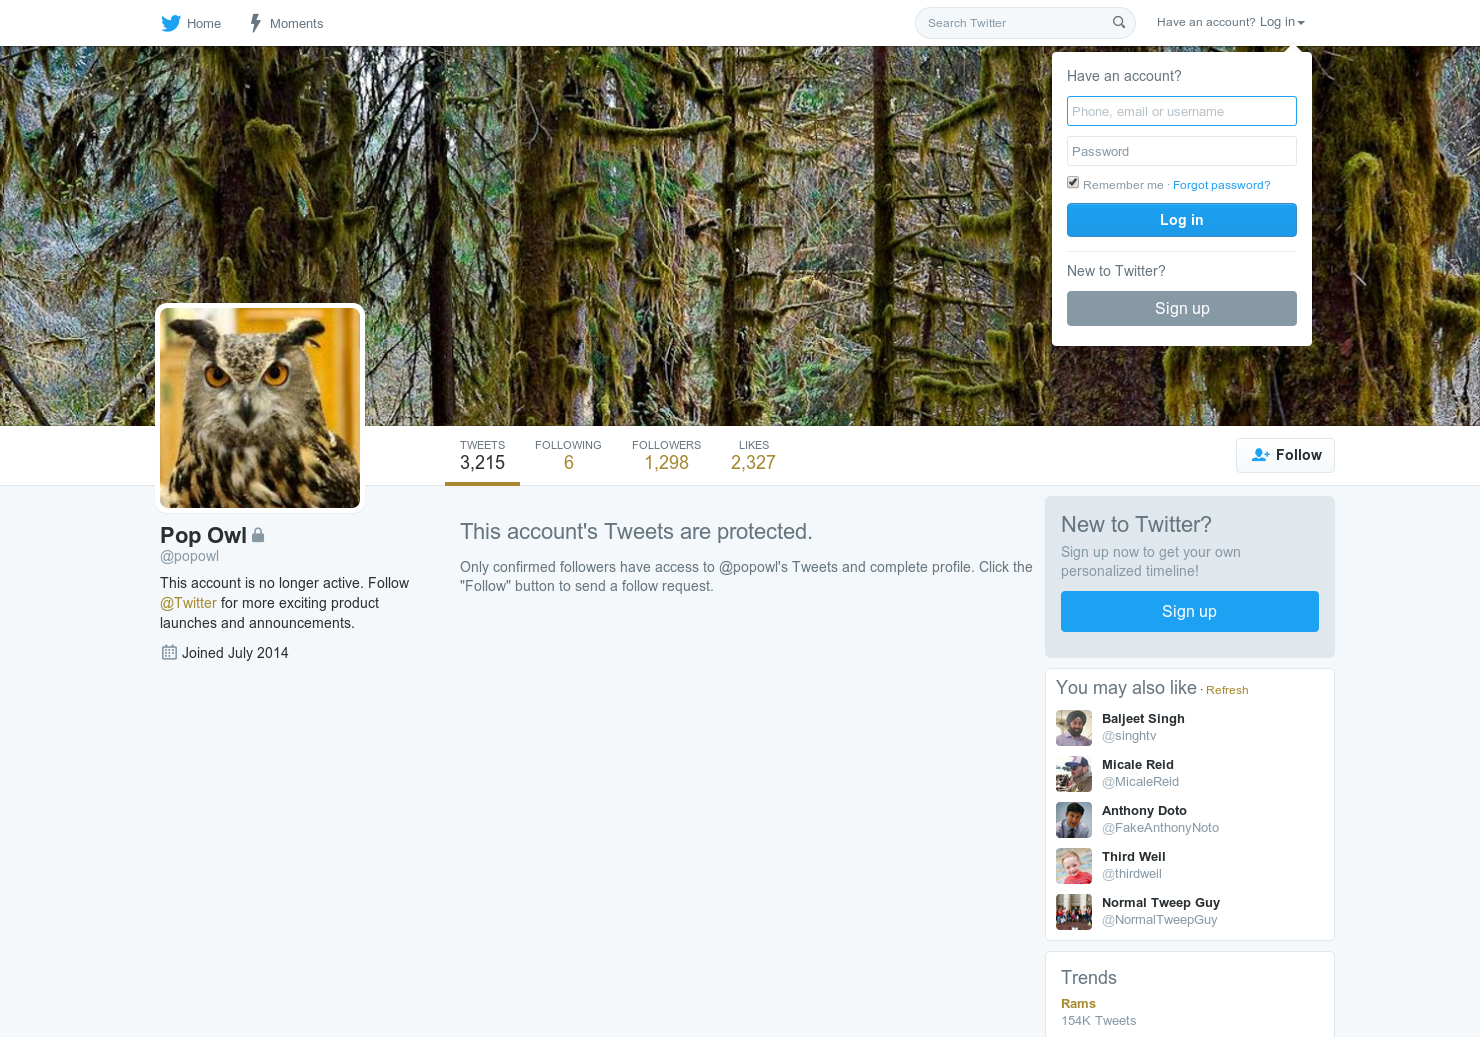
Task: Go to Home in the top navigation
Action: click(191, 23)
